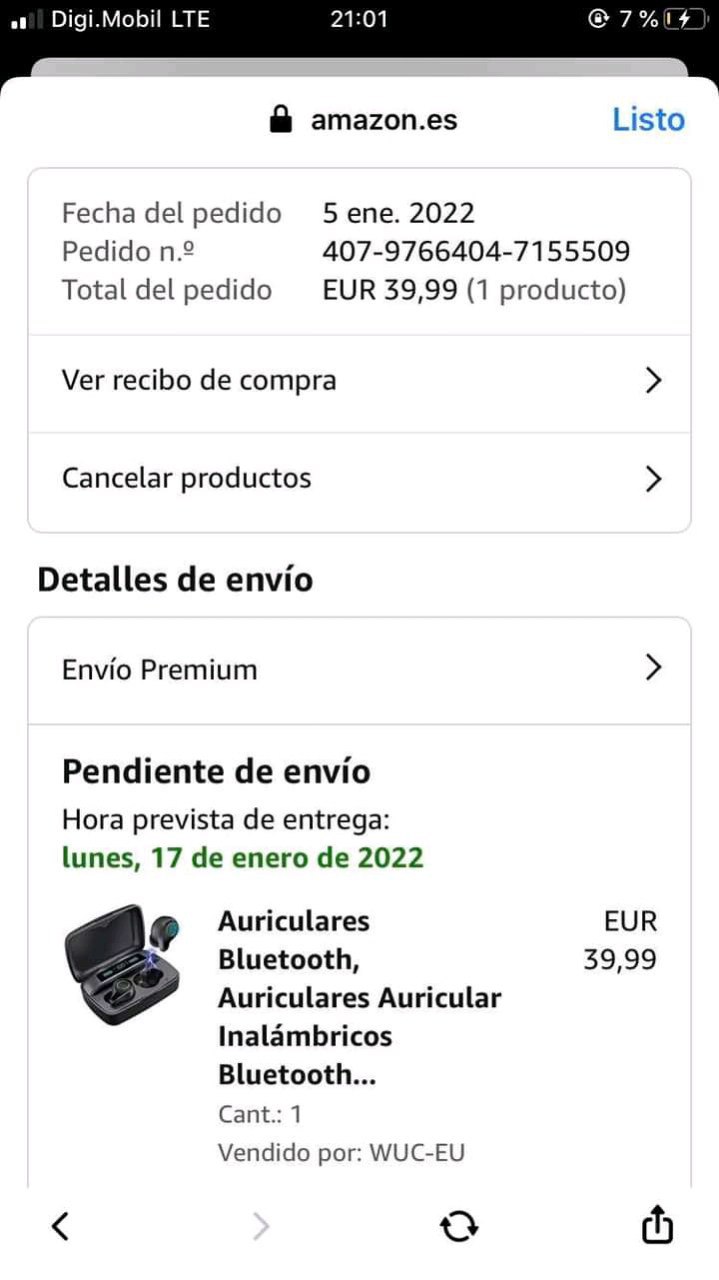Expand Ver recibo de compra chevron
The height and width of the screenshot is (1280, 719).
[653, 380]
